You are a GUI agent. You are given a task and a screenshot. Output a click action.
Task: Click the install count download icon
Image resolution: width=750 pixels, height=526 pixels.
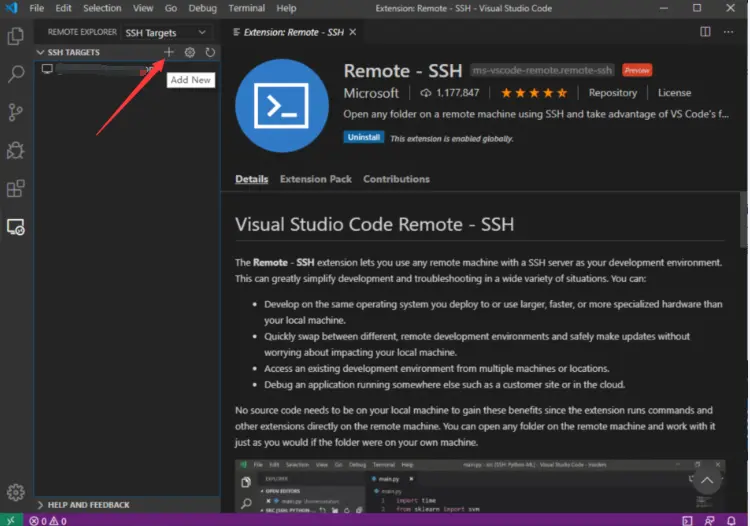click(426, 93)
